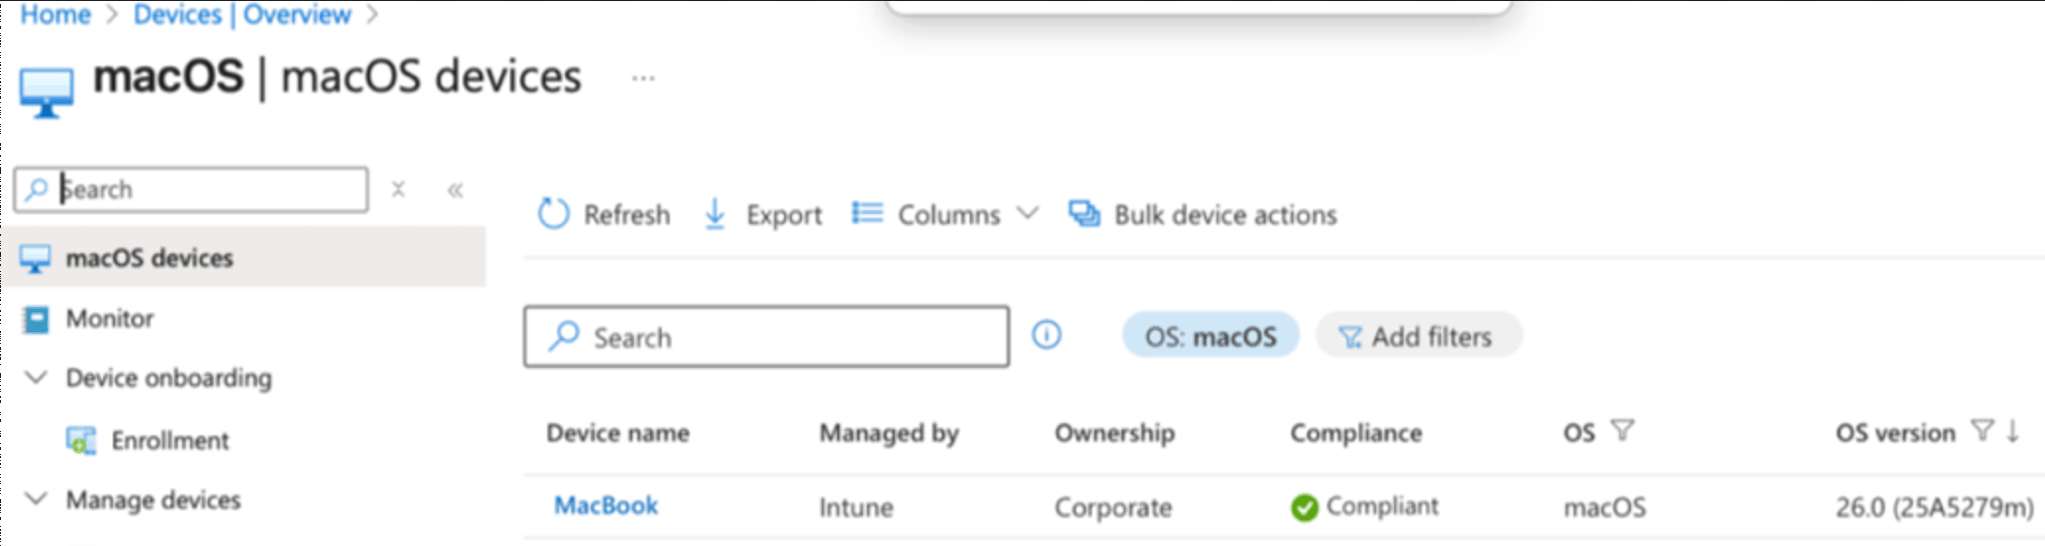Select macOS devices in sidebar
This screenshot has width=2045, height=546.
149,258
